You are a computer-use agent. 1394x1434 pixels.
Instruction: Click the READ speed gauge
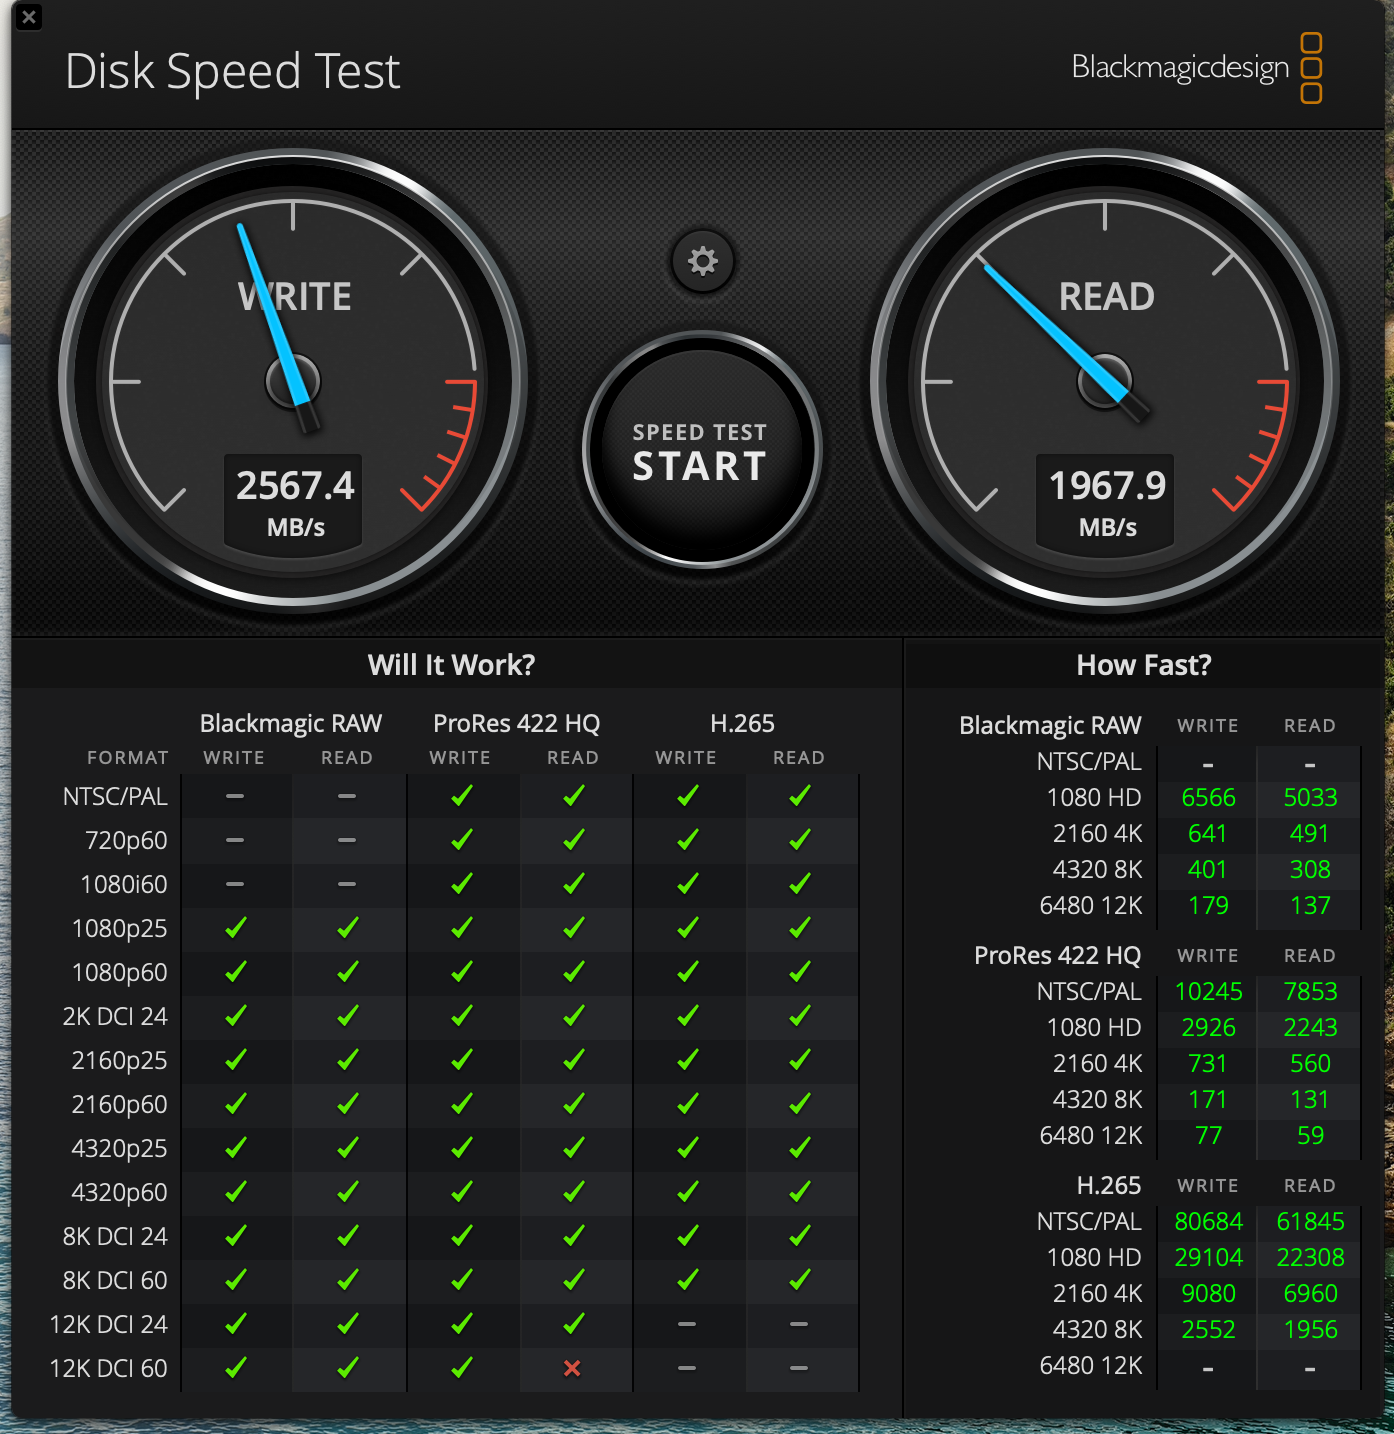coord(1104,380)
